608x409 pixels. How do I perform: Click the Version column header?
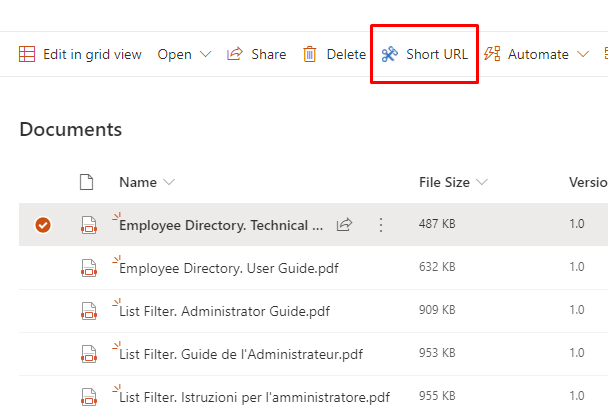pyautogui.click(x=588, y=182)
